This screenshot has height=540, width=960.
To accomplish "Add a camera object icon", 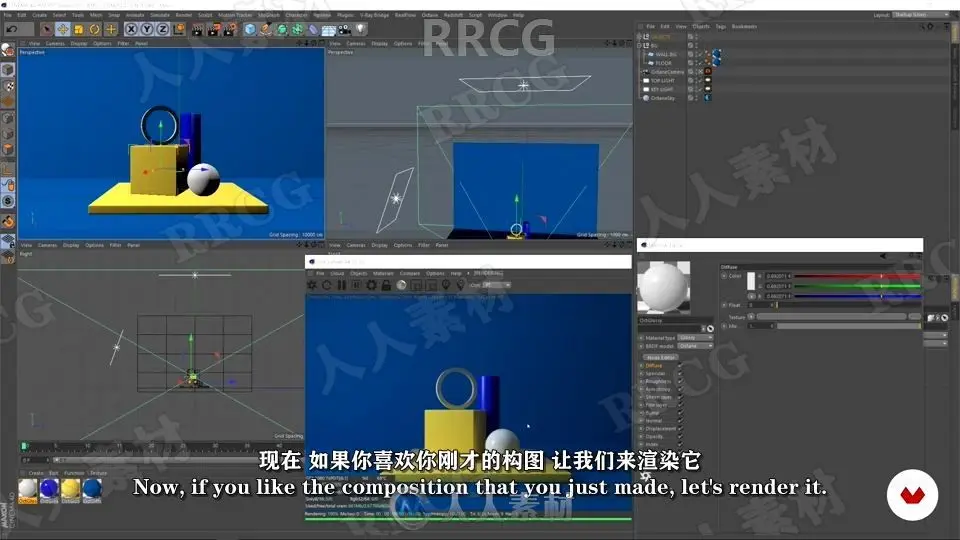I will (345, 29).
